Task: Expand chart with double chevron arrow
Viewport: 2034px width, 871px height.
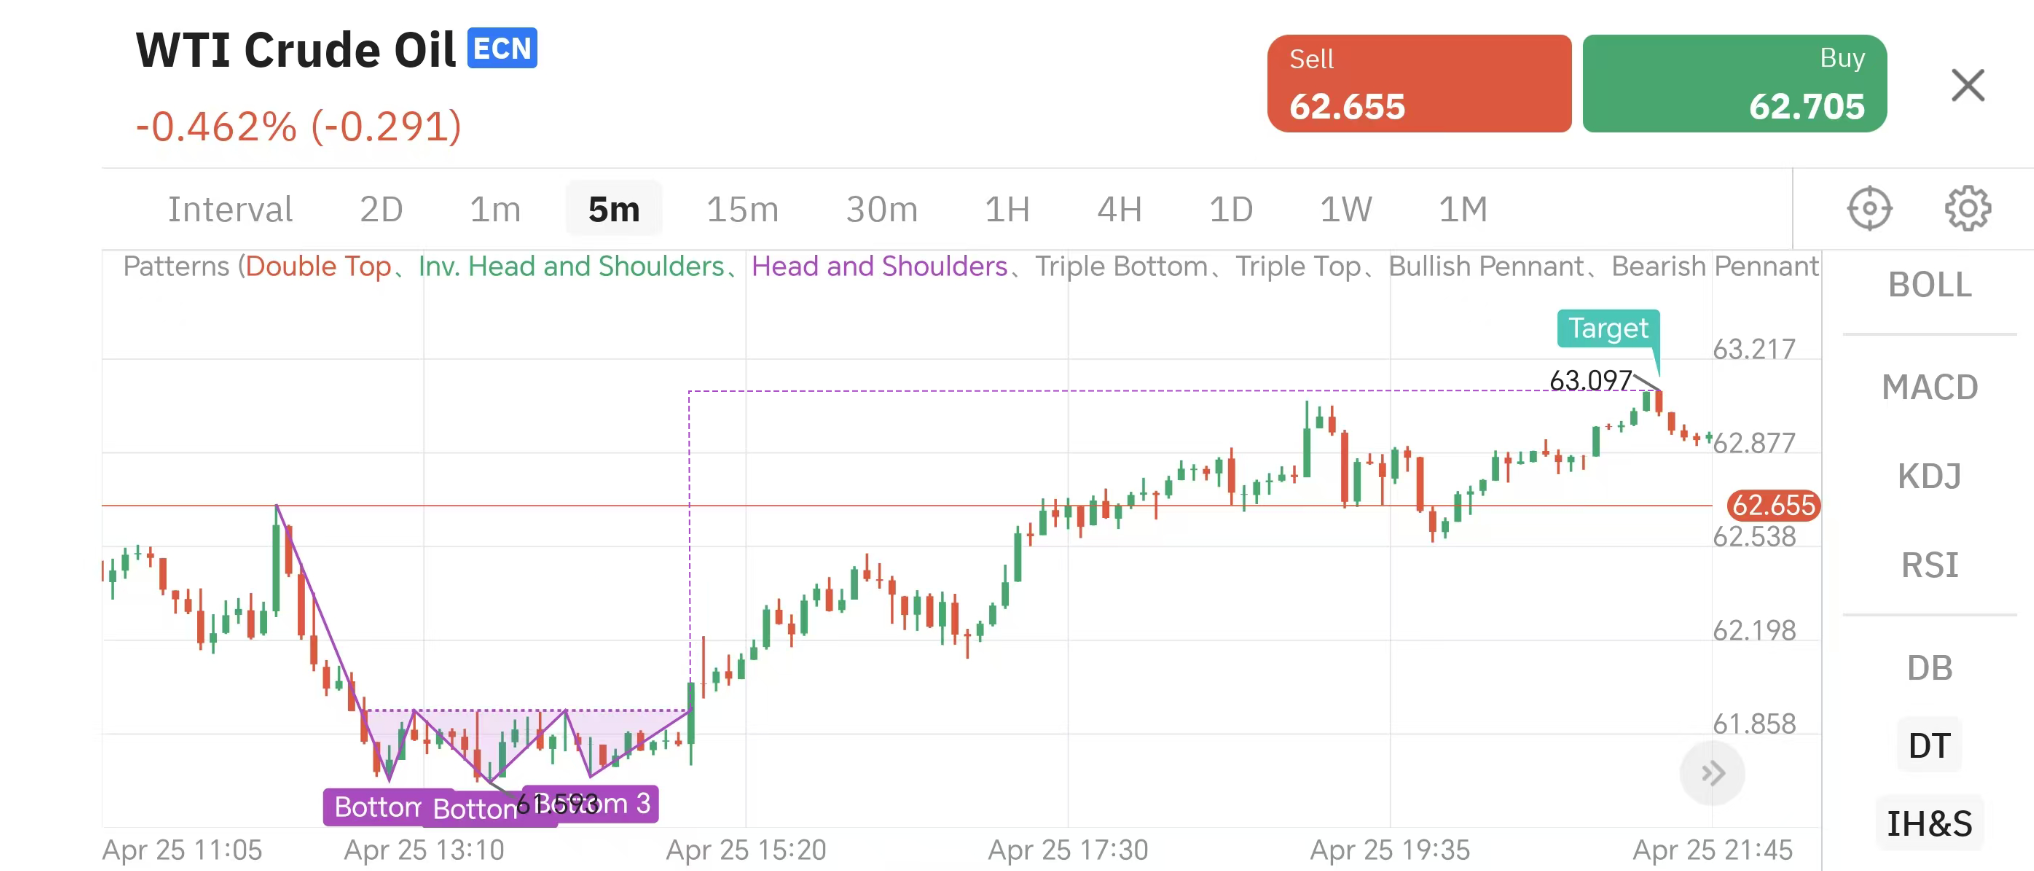Action: (x=1712, y=773)
